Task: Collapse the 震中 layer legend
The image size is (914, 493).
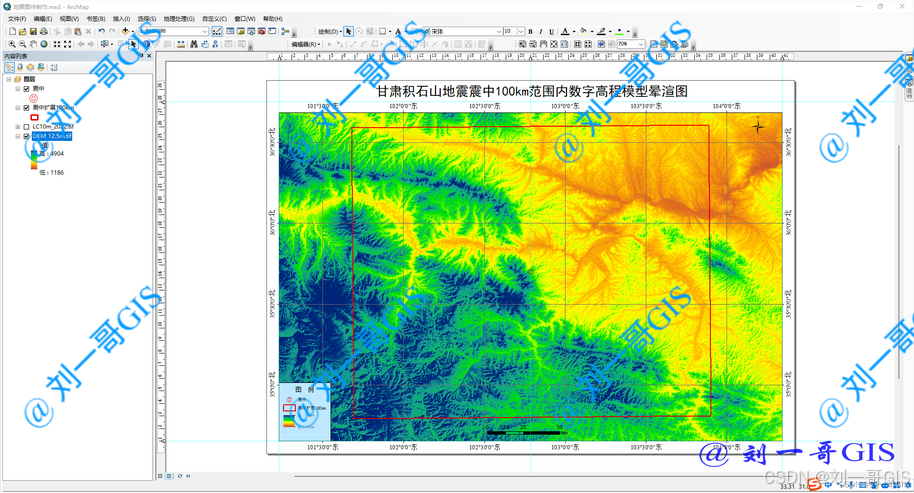Action: point(17,89)
